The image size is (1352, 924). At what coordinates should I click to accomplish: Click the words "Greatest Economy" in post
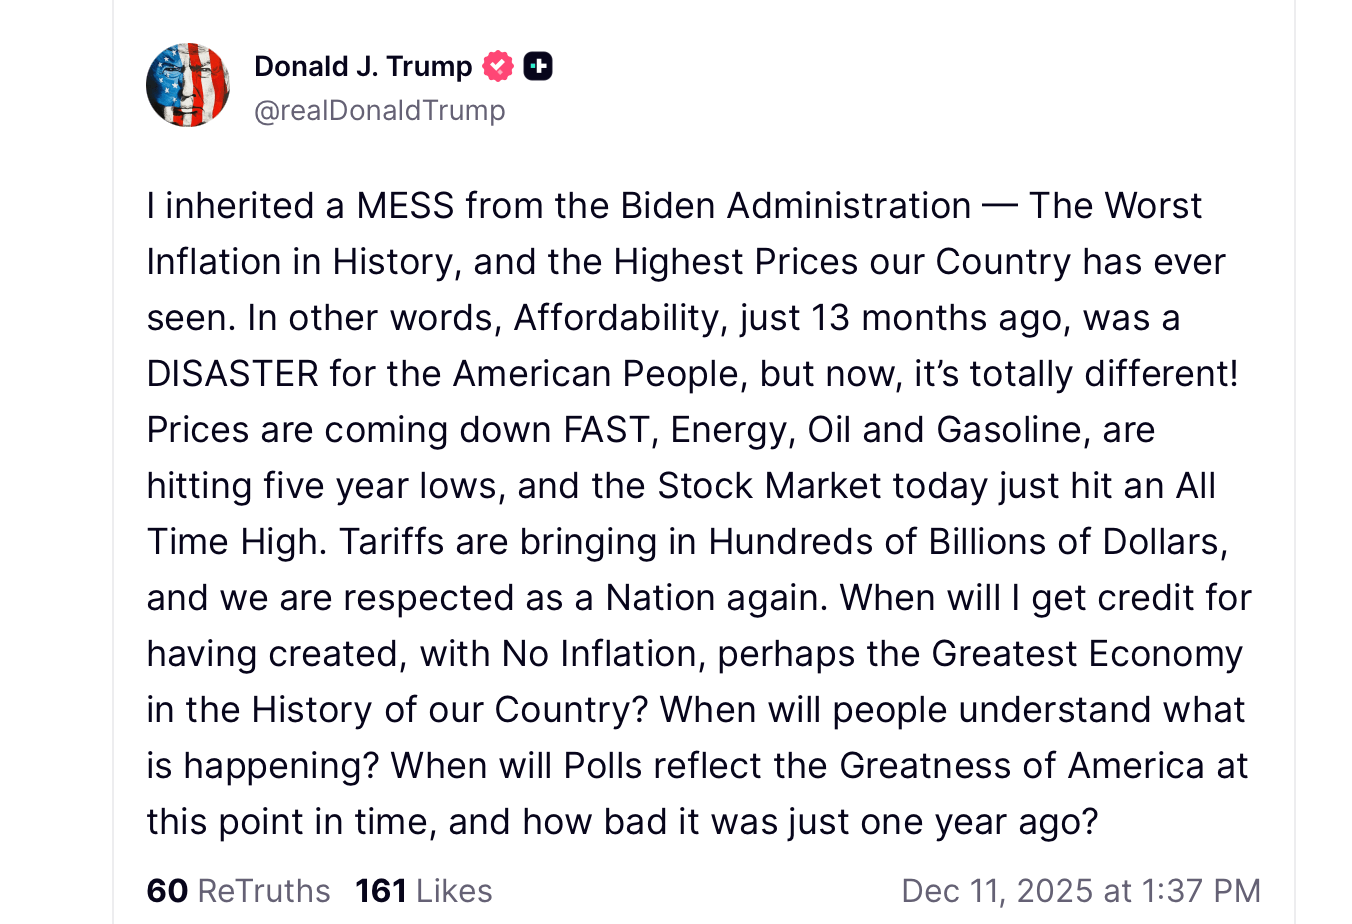(x=1087, y=654)
